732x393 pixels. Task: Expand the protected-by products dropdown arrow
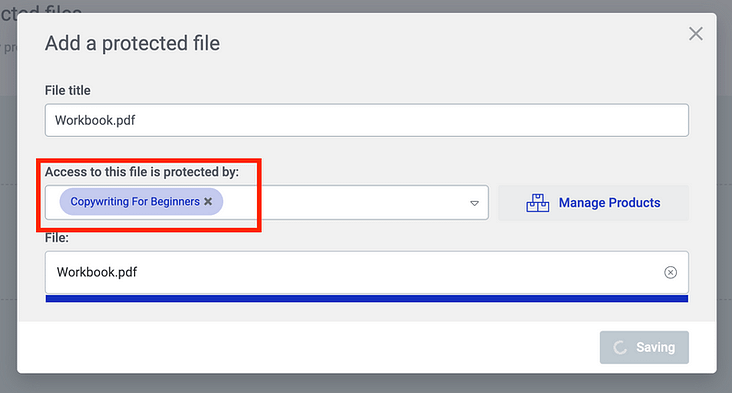[474, 203]
